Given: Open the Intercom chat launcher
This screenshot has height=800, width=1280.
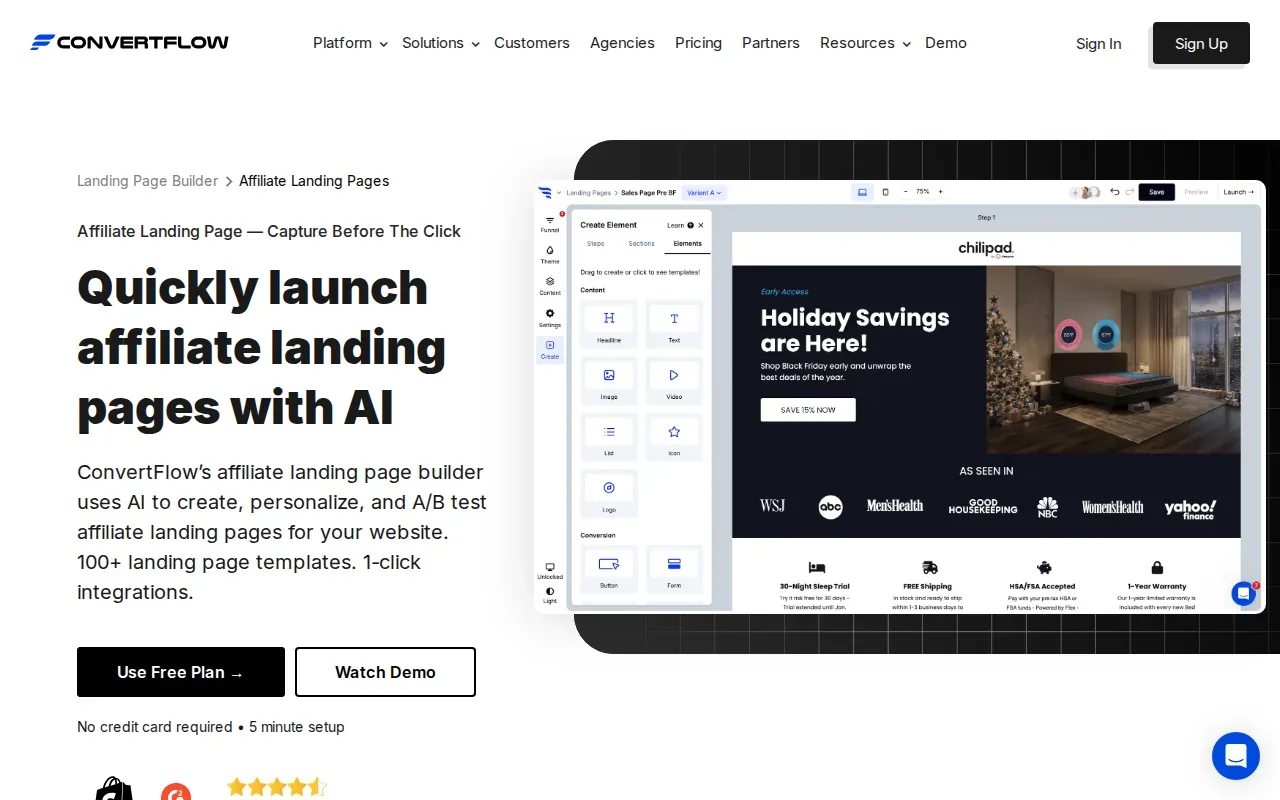Looking at the screenshot, I should 1235,755.
